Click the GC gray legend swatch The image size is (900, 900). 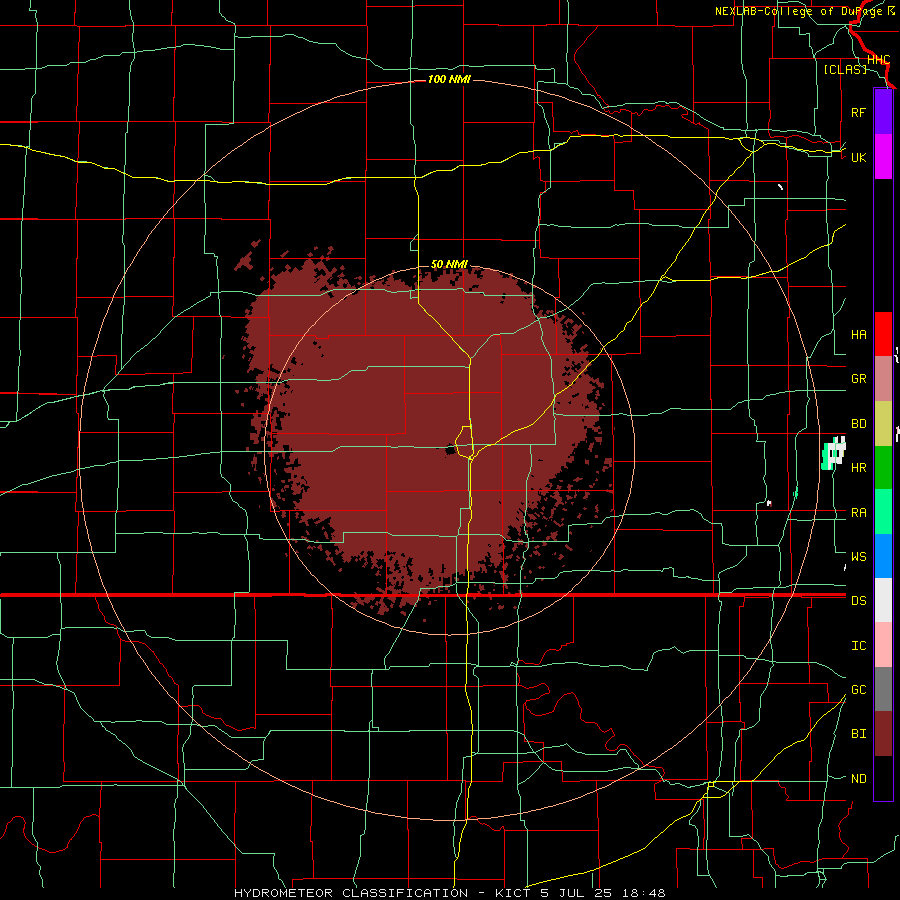tap(883, 689)
